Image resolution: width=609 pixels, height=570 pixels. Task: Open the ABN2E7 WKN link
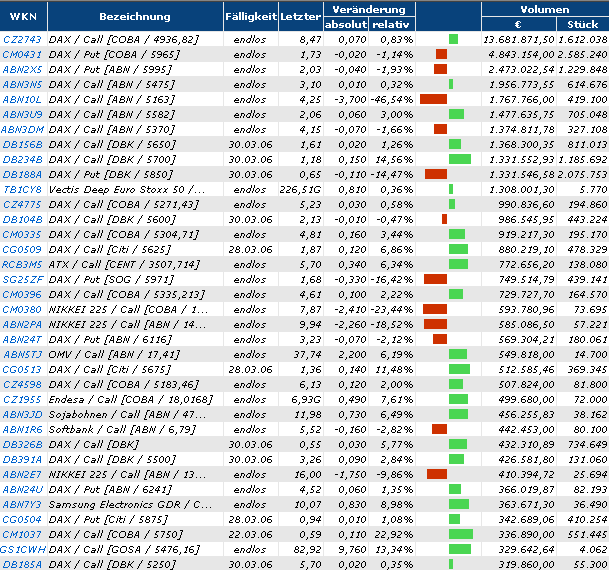22,474
